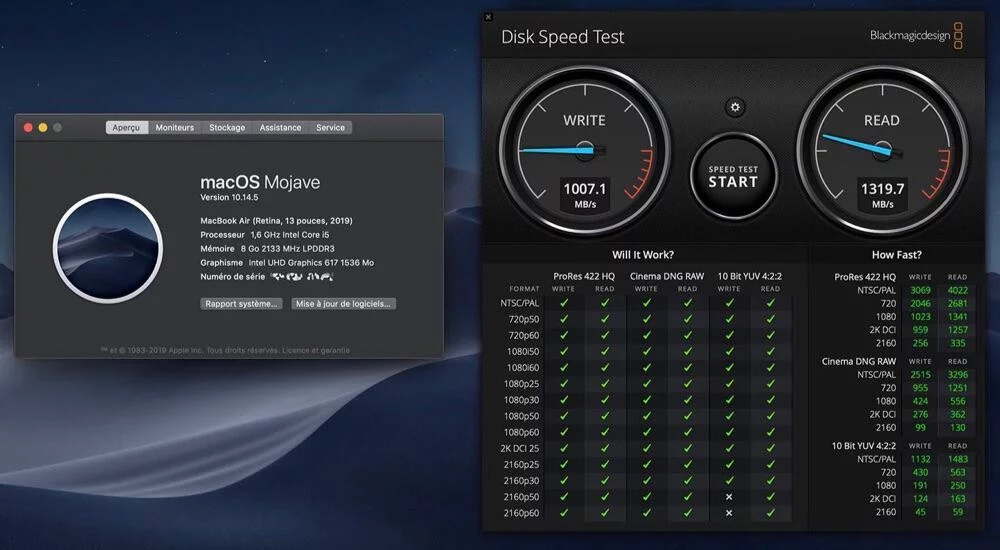This screenshot has height=550, width=1000.
Task: Click 1080i50 Cinema DNG RAW write checkmark
Action: coord(647,352)
